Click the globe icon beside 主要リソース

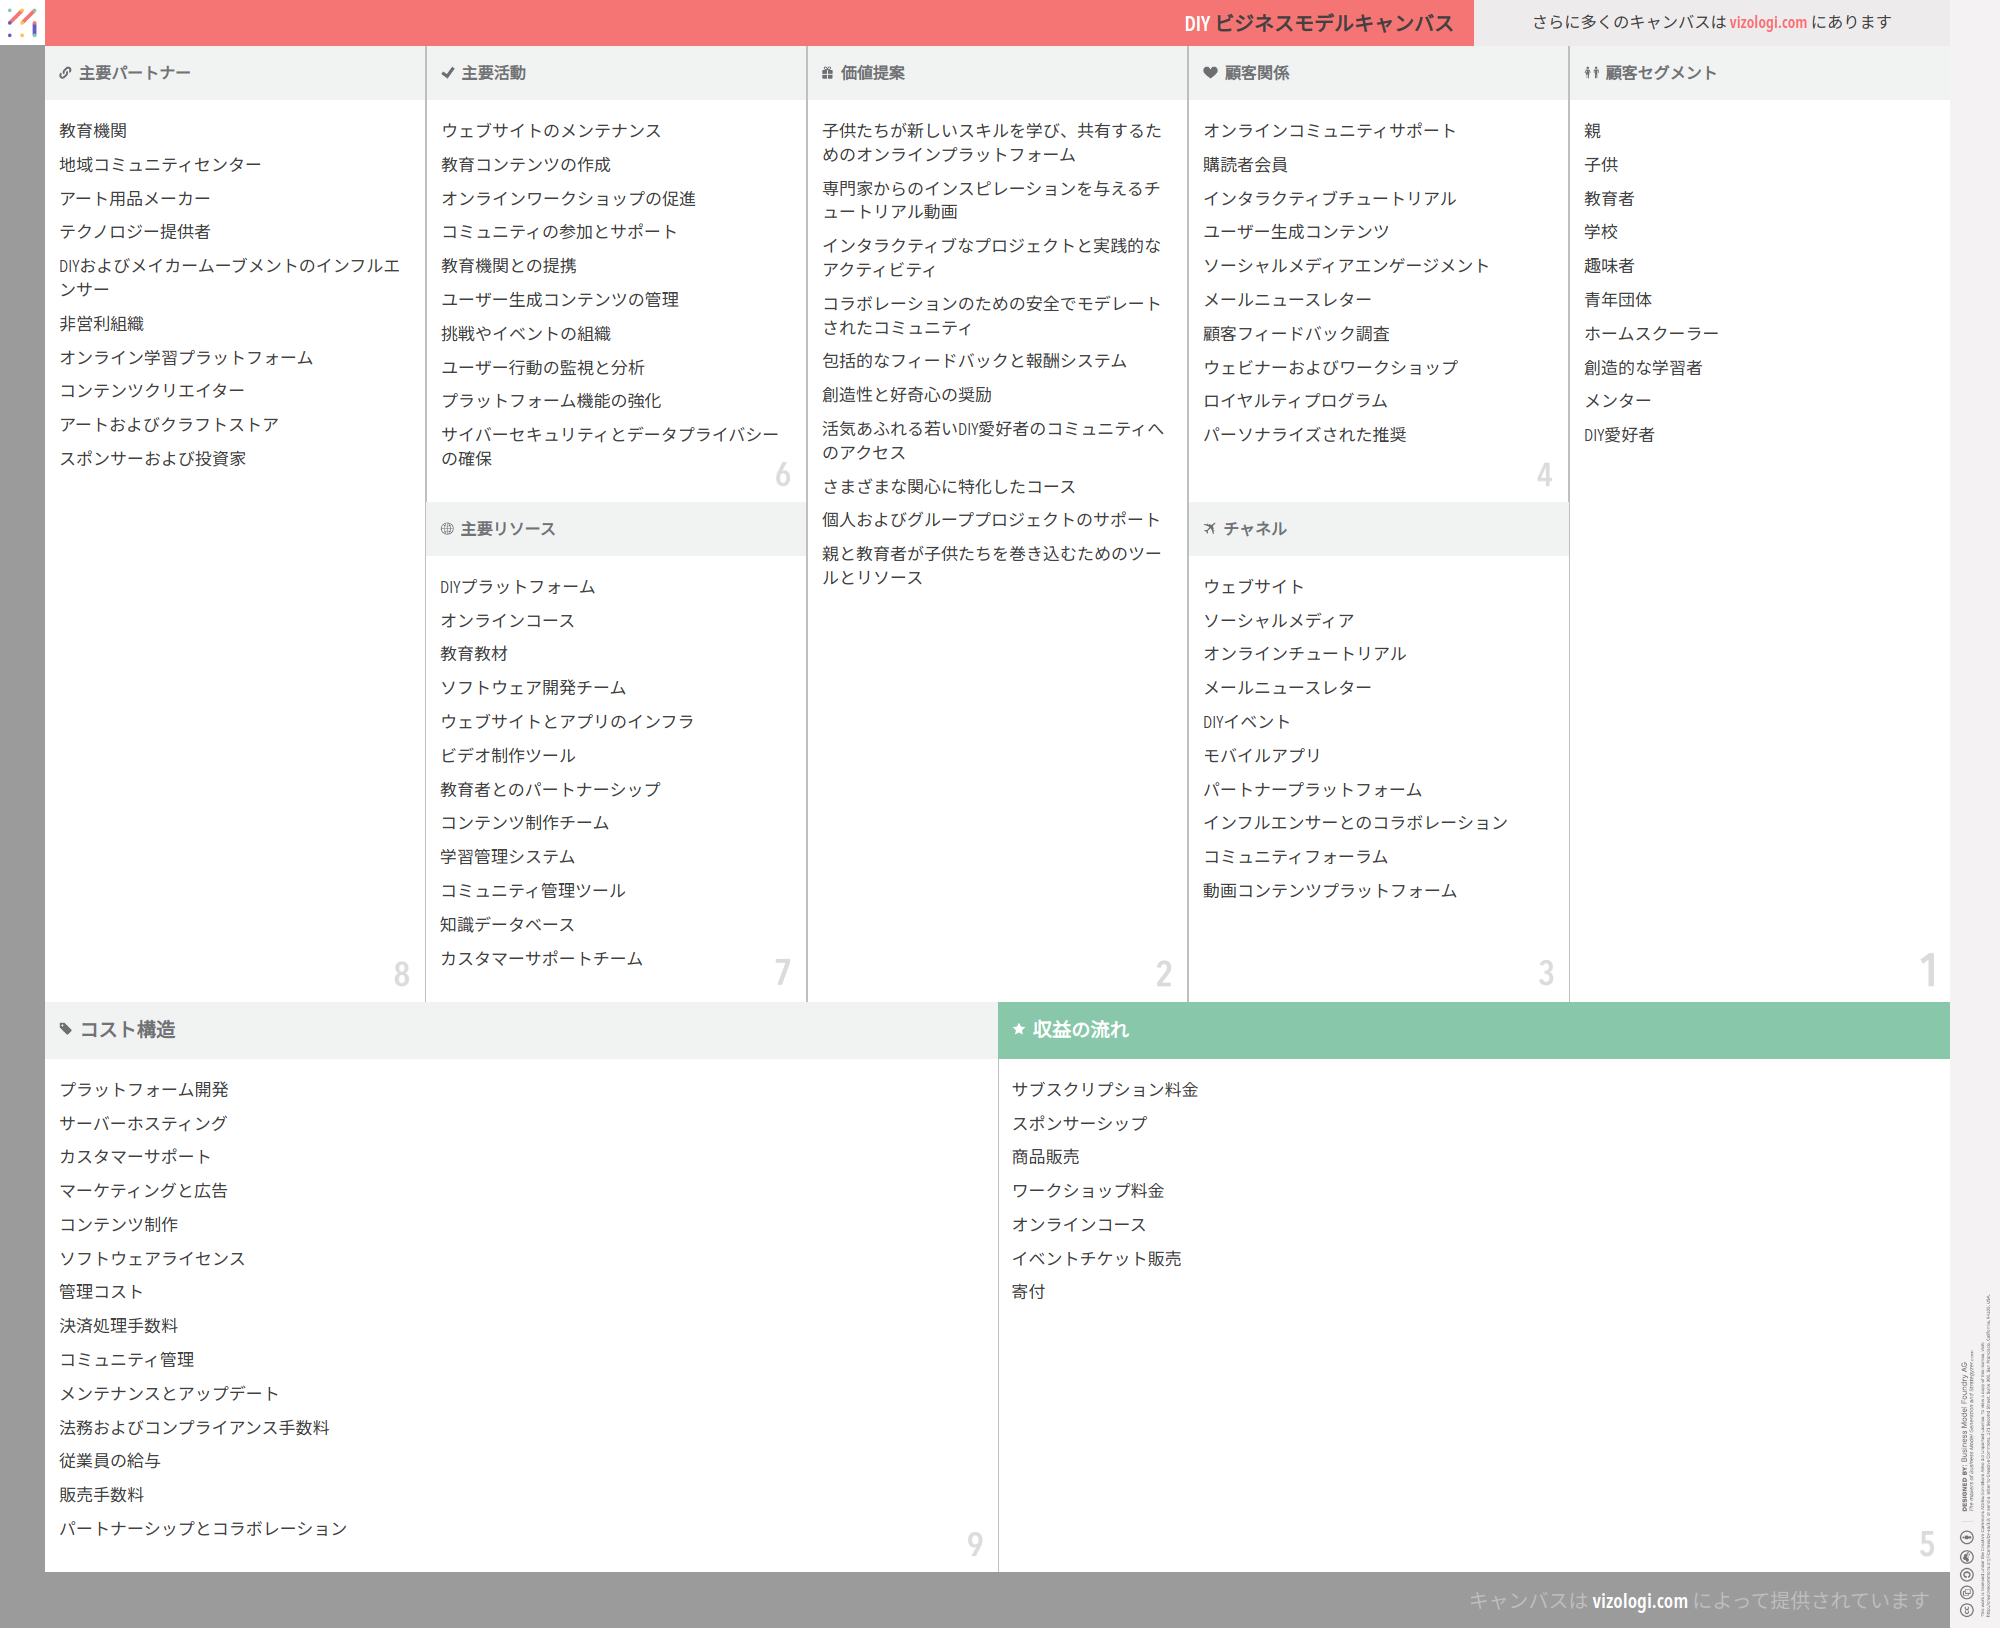click(447, 529)
